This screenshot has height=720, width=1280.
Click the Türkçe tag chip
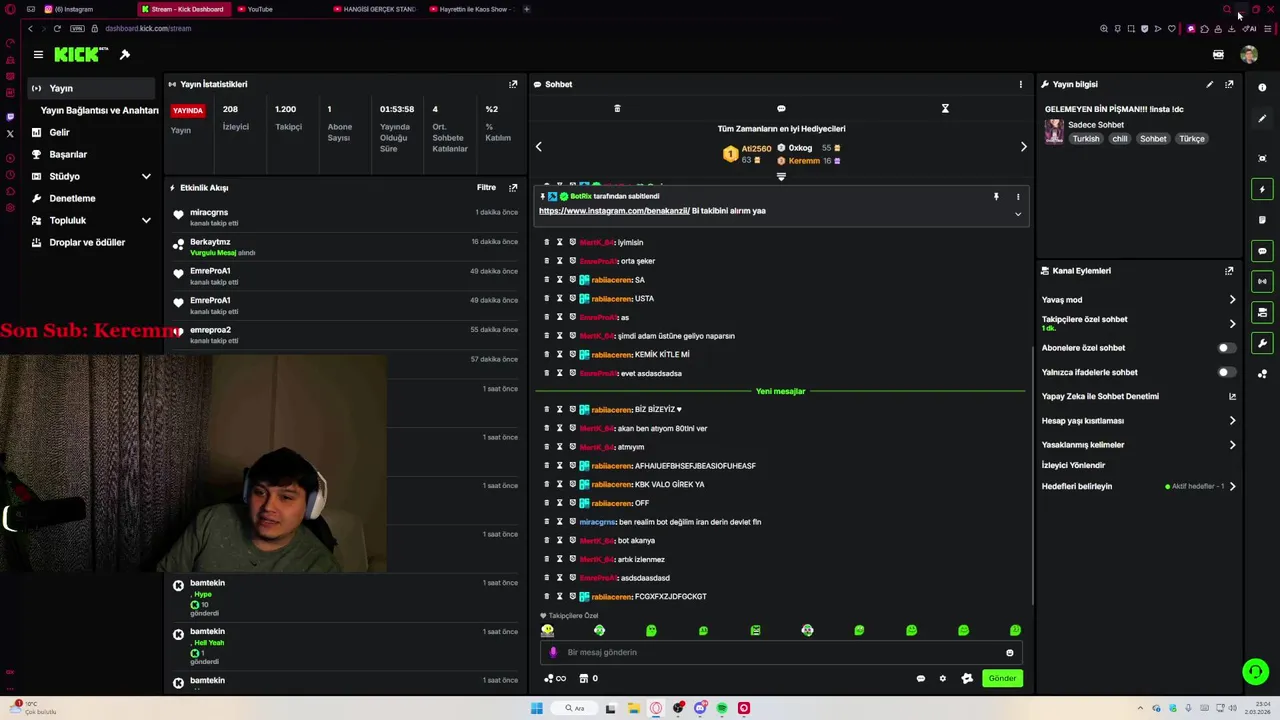1192,139
